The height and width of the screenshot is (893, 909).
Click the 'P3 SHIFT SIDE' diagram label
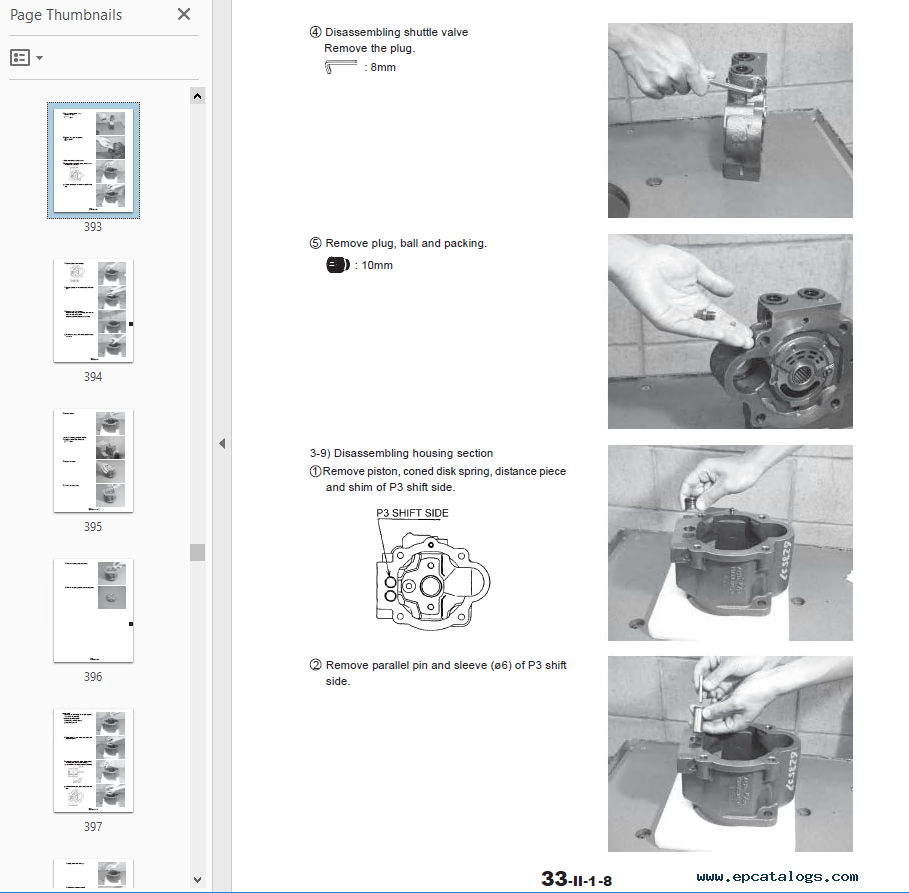click(412, 513)
